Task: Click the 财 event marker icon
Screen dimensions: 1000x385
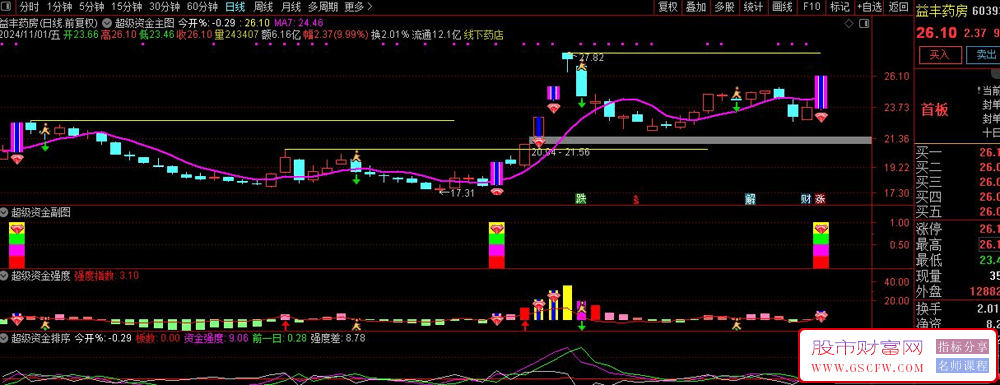Action: 805,198
